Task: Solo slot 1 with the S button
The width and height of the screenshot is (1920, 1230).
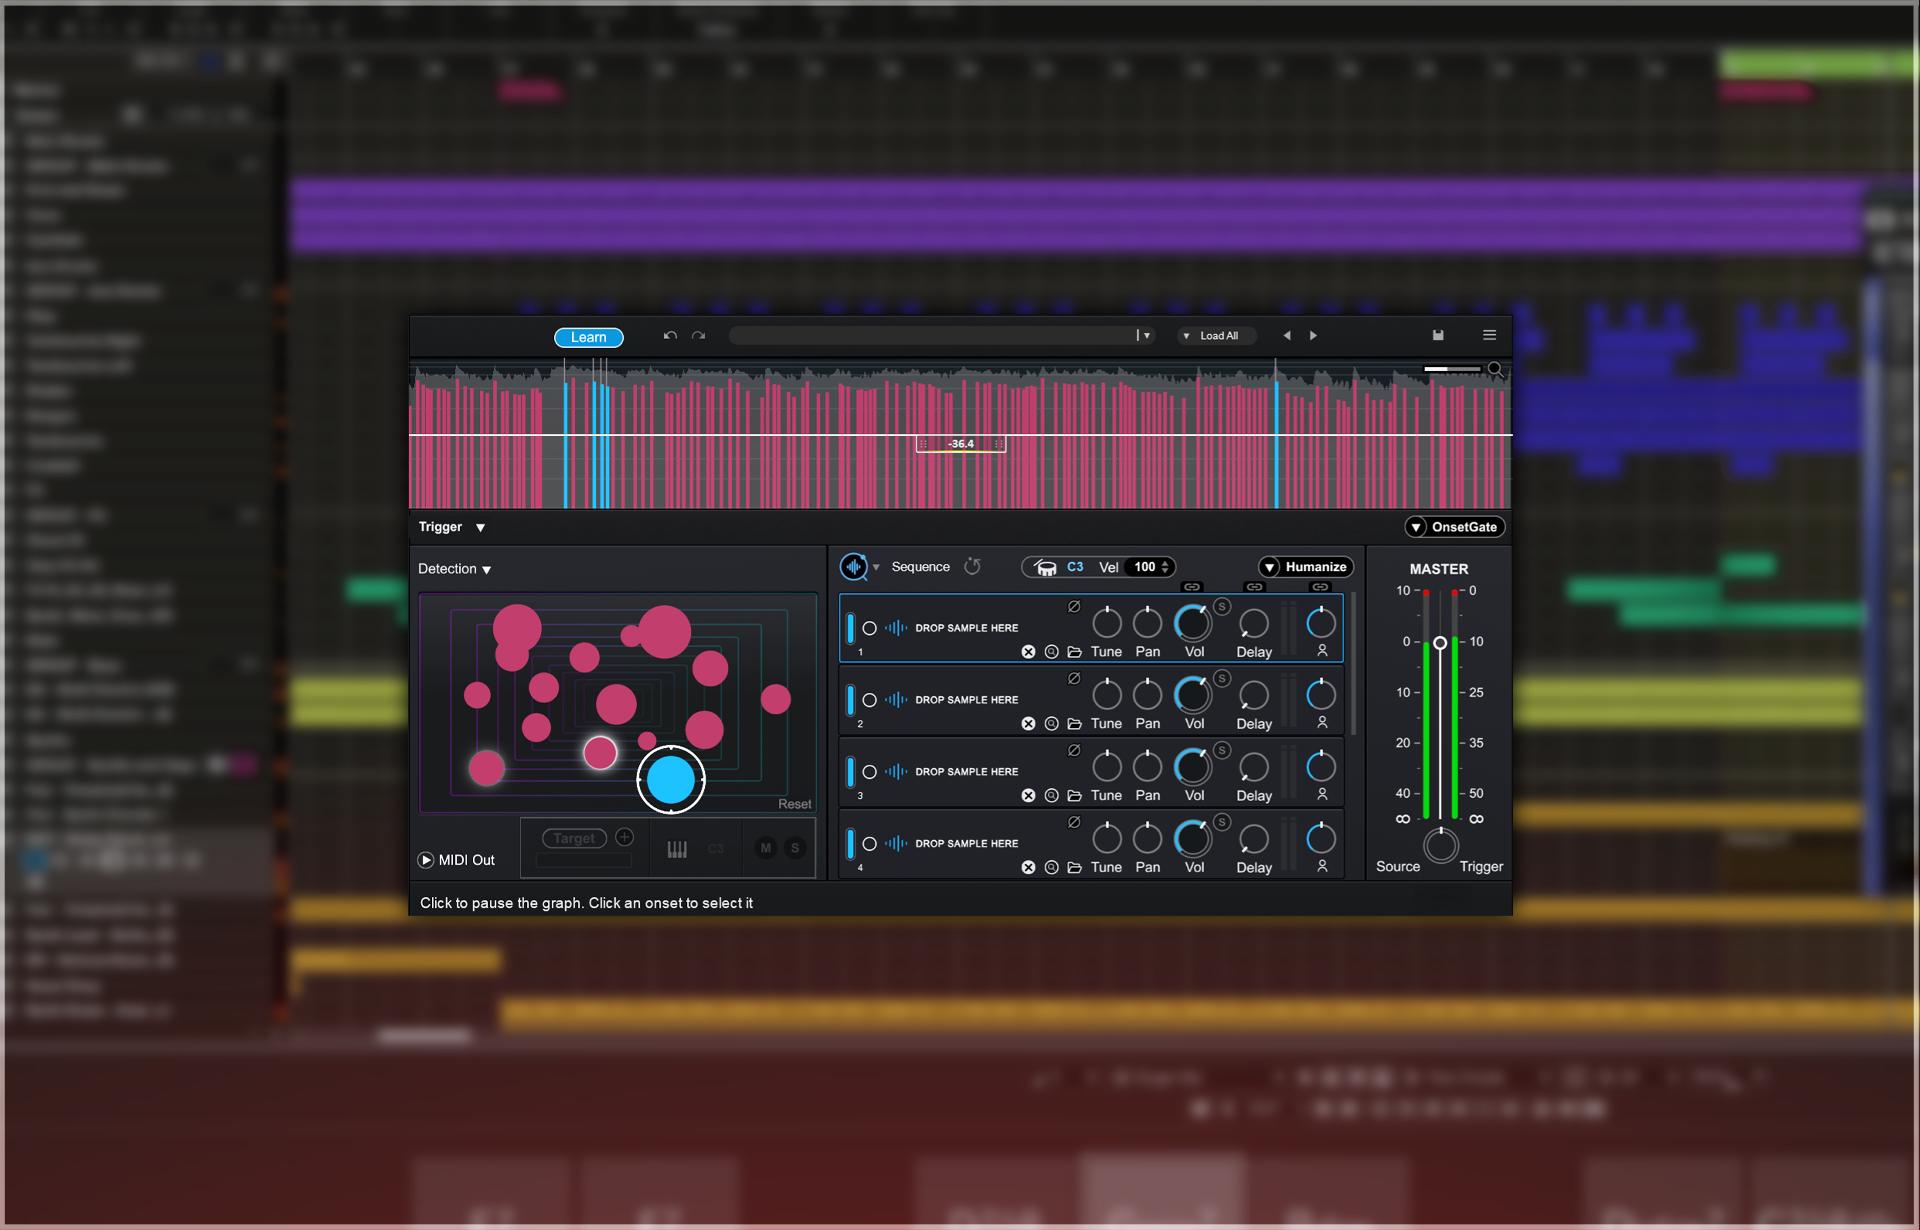Action: click(x=1221, y=606)
